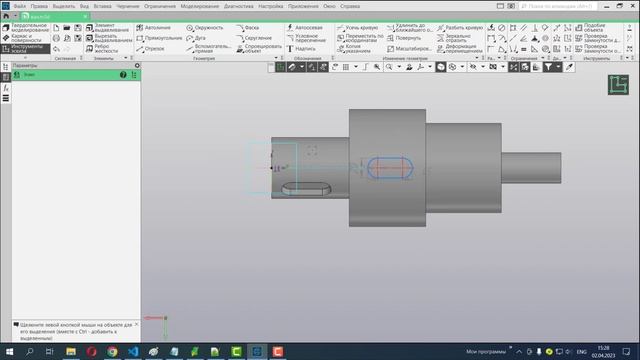The width and height of the screenshot is (640, 360).
Task: Open the Моделирование menu
Action: pos(200,6)
